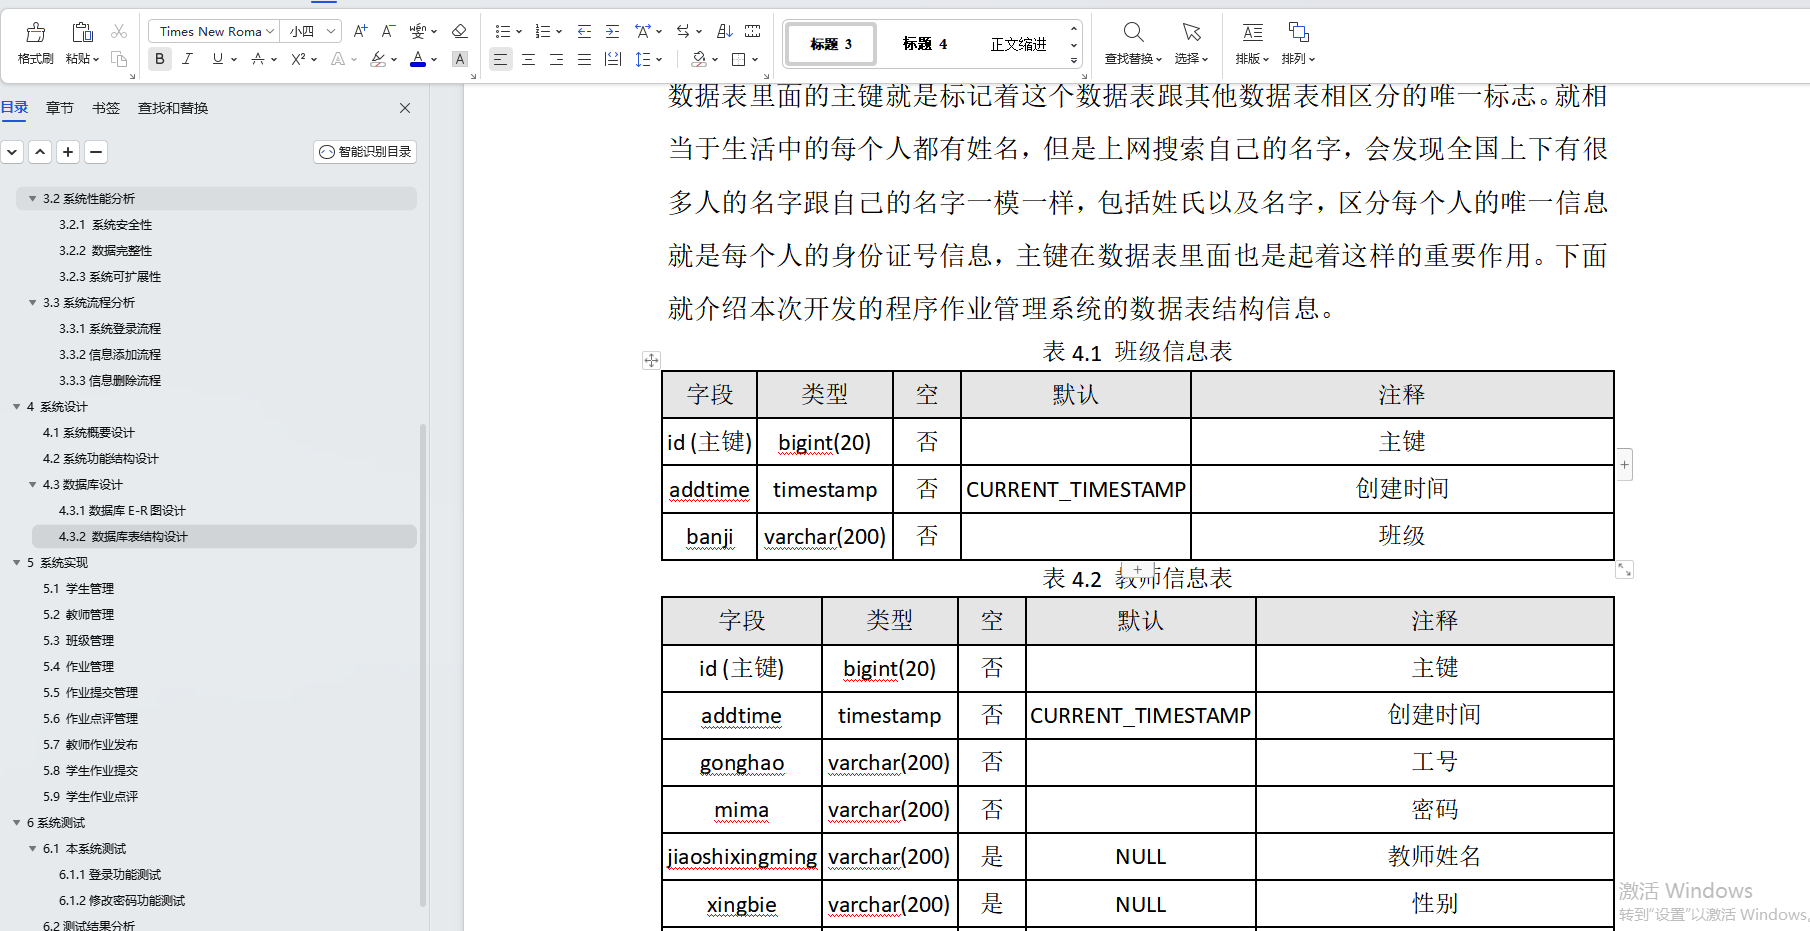Viewport: 1810px width, 931px height.
Task: Click the 智能识别目录 button
Action: click(x=364, y=151)
